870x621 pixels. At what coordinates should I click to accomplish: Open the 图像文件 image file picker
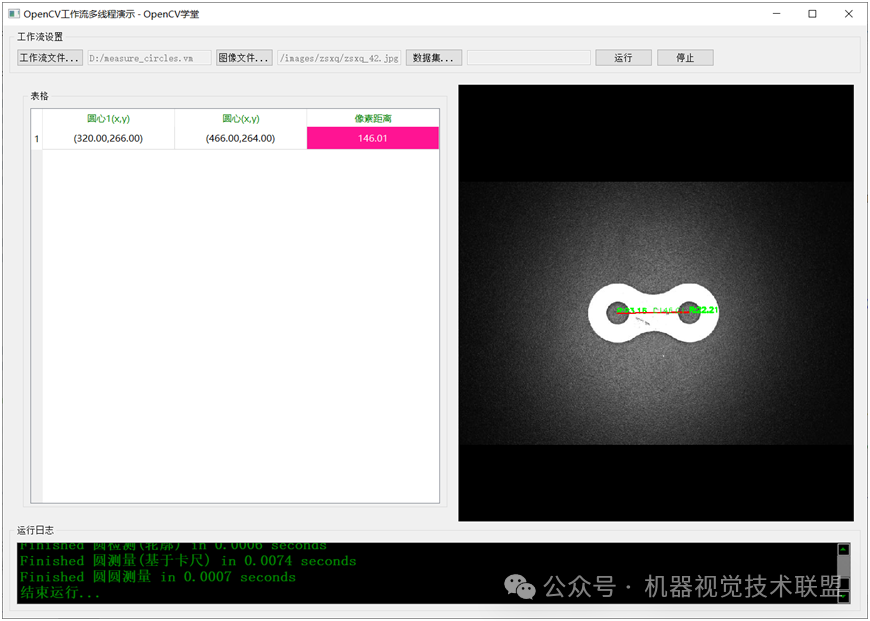(244, 57)
